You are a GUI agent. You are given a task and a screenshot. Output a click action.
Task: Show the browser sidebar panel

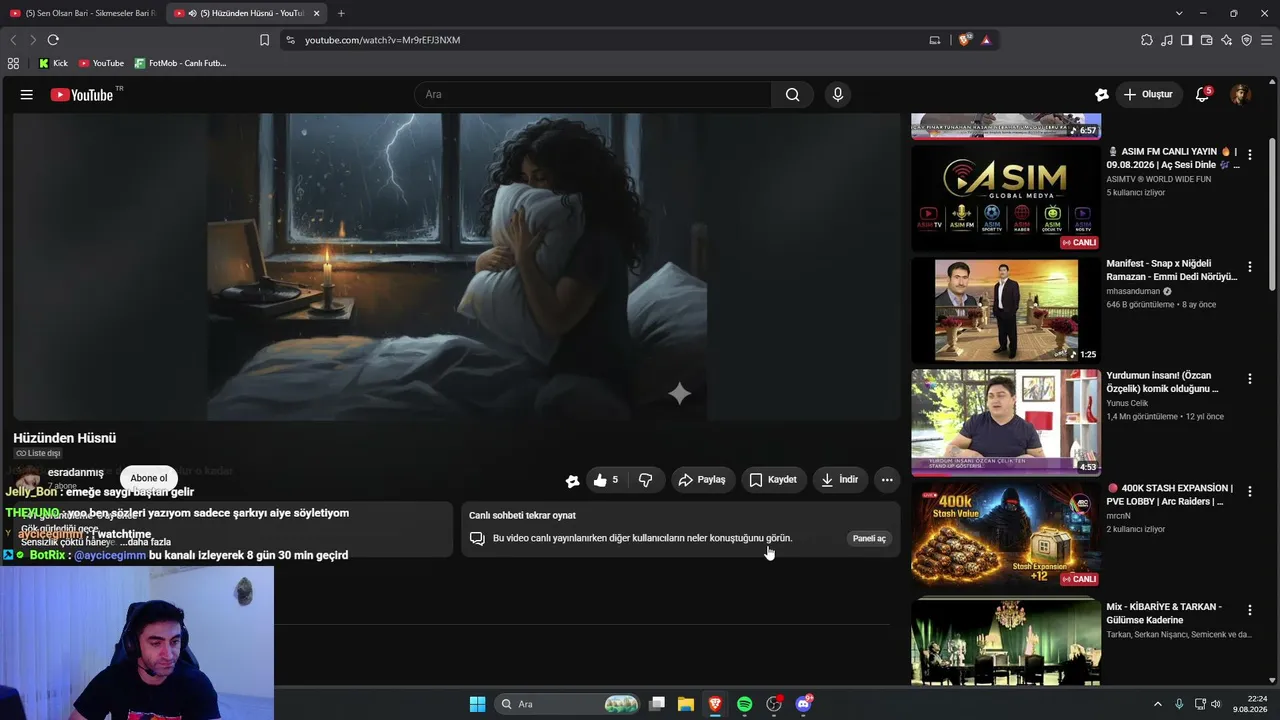[1186, 40]
